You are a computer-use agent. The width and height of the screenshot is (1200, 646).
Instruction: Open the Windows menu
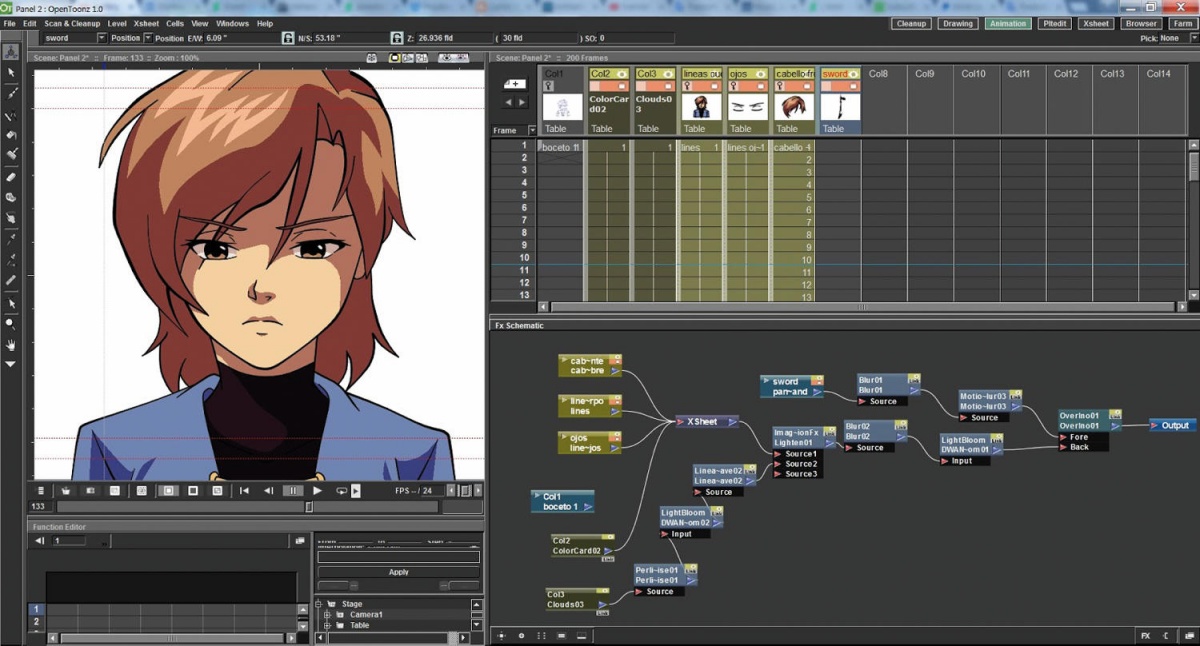[x=232, y=23]
